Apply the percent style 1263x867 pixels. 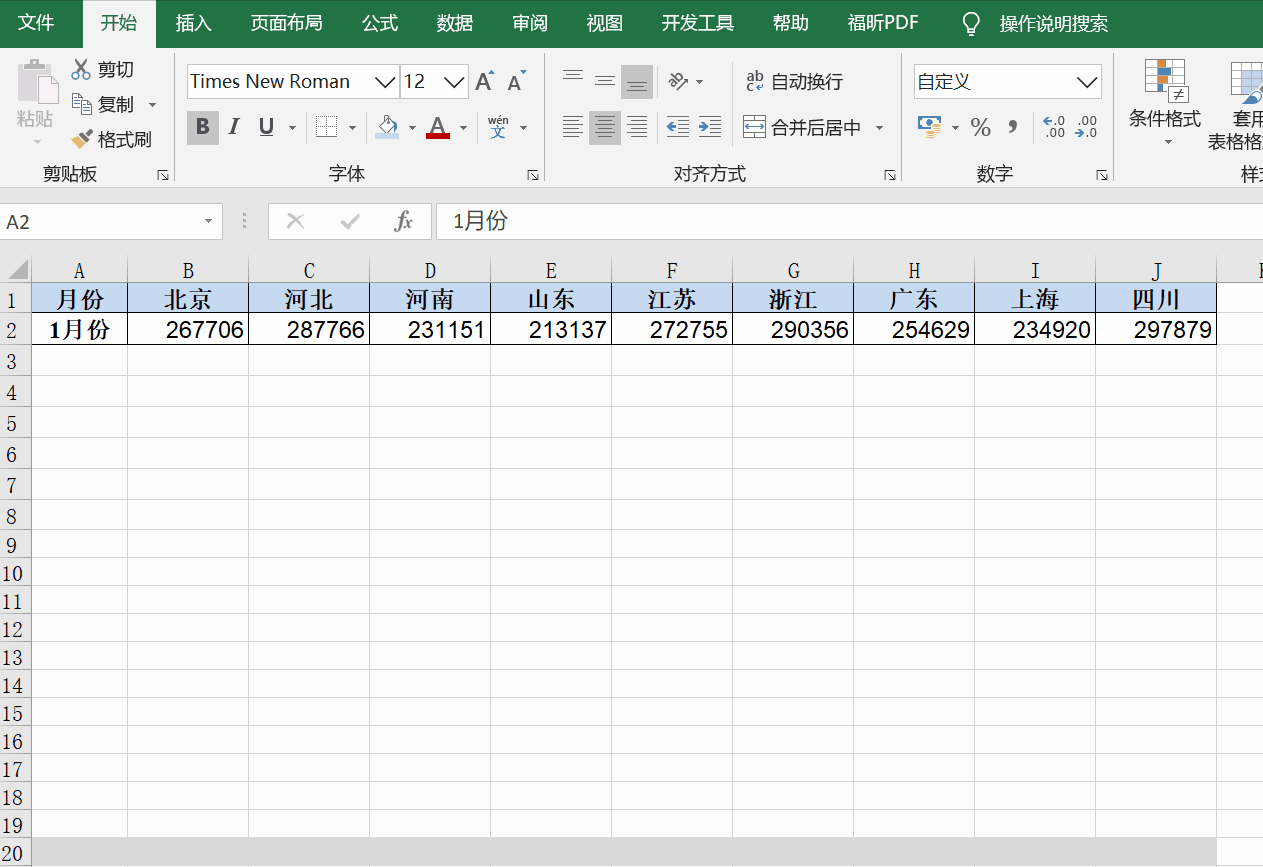coord(981,127)
